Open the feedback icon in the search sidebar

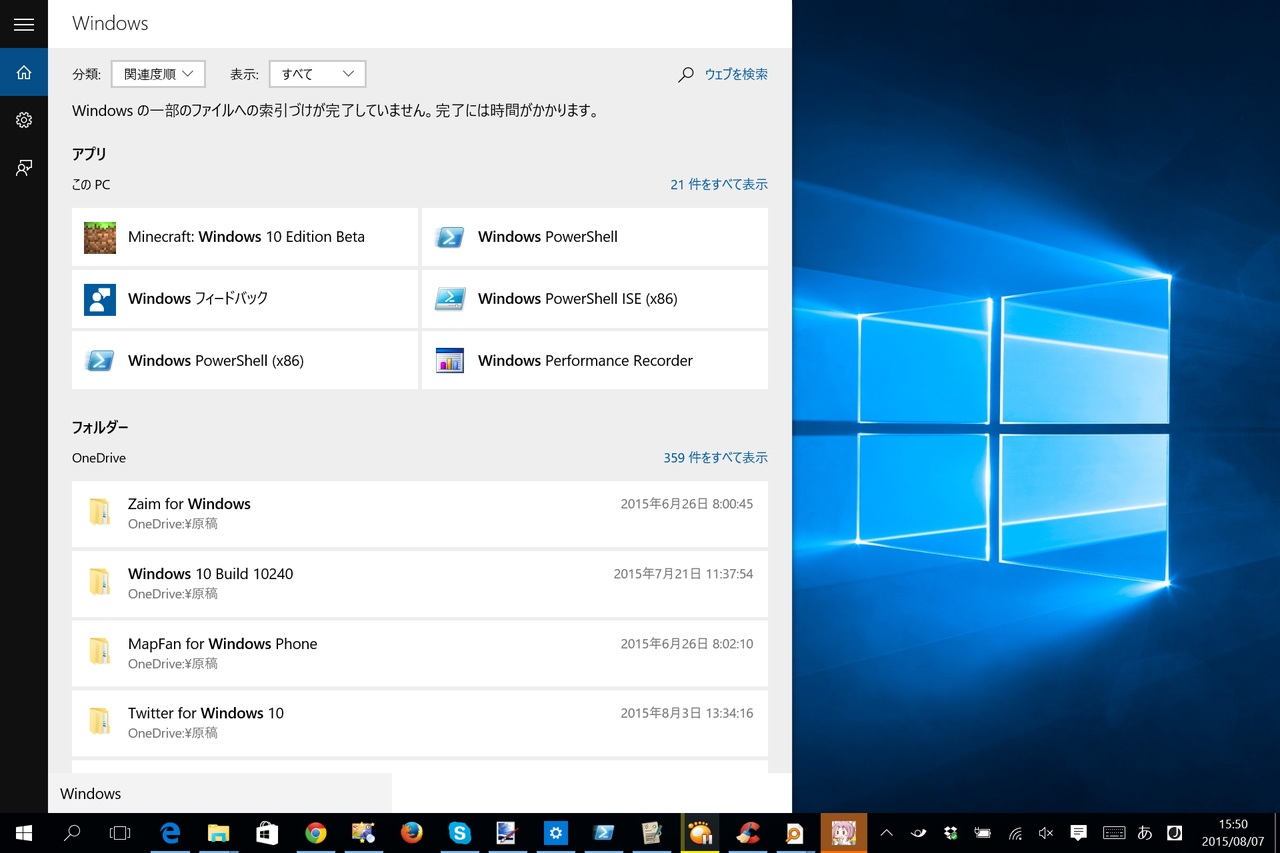pyautogui.click(x=24, y=168)
